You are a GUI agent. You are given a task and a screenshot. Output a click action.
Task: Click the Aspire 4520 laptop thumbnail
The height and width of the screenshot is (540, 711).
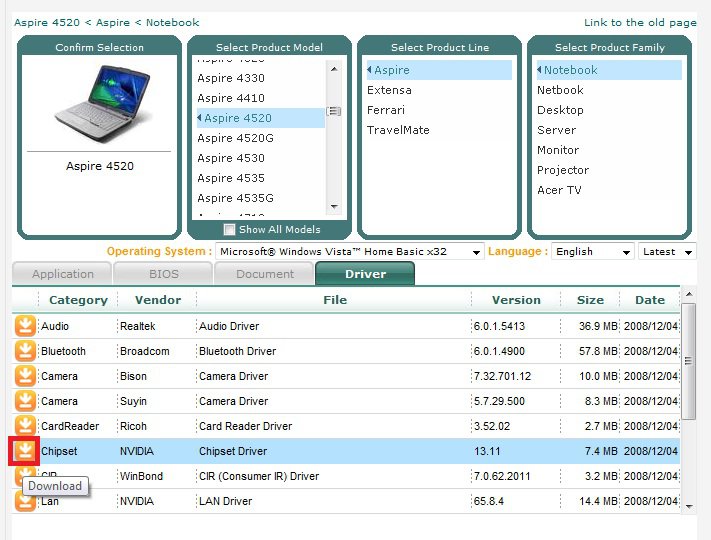click(102, 104)
